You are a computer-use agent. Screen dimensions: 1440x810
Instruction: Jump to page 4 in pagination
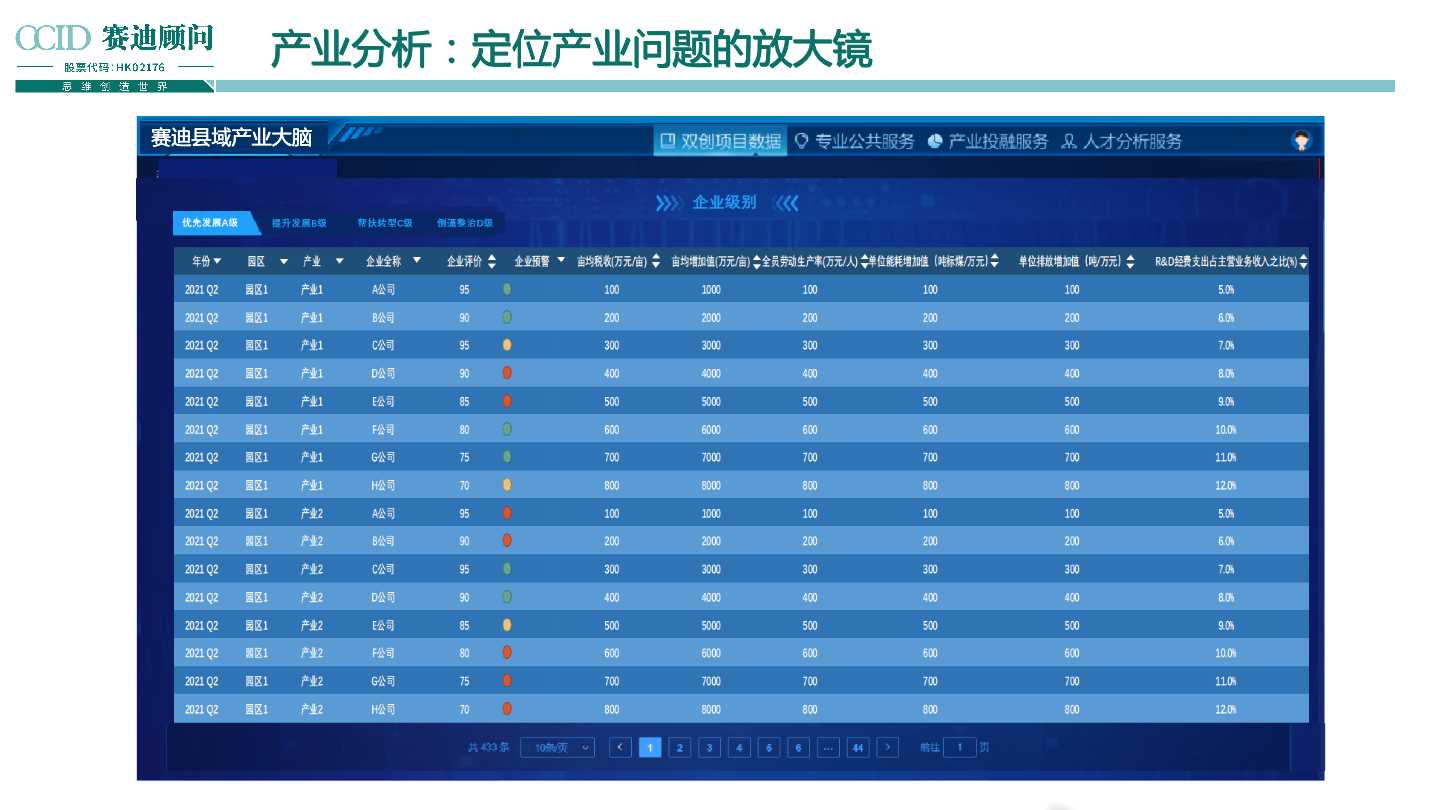(739, 747)
